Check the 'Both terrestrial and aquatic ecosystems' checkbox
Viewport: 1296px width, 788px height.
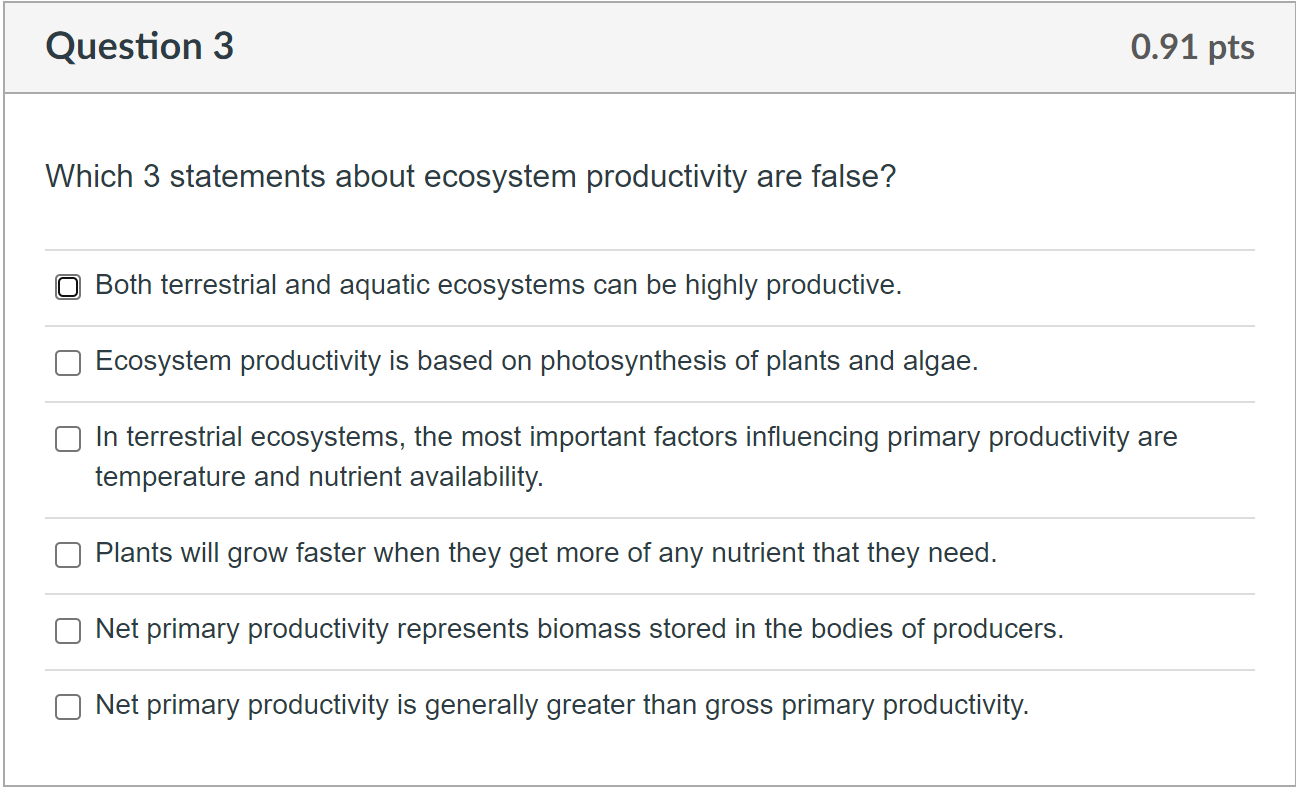[67, 288]
